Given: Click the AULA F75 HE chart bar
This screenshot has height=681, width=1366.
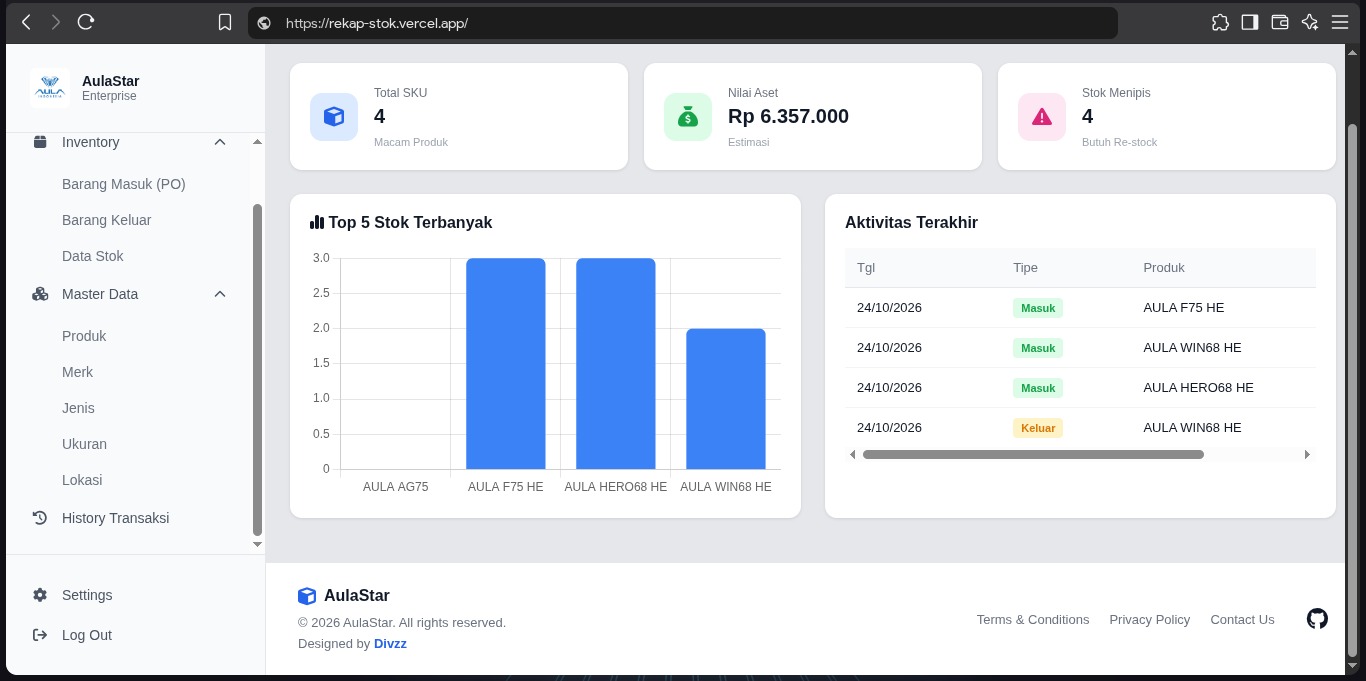Looking at the screenshot, I should point(506,364).
